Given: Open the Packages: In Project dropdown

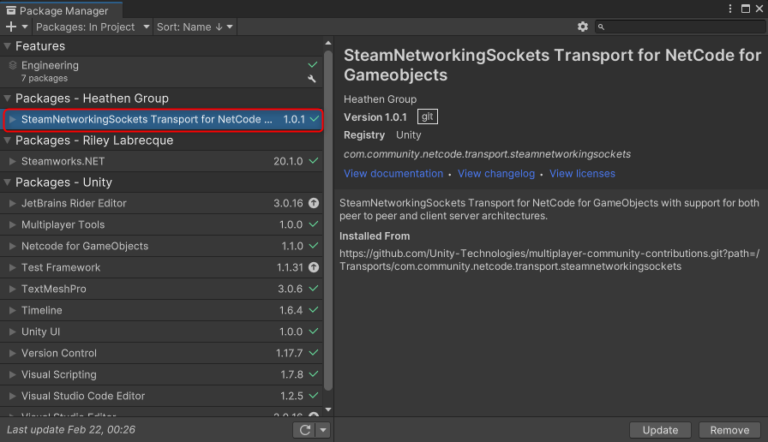Looking at the screenshot, I should [93, 27].
